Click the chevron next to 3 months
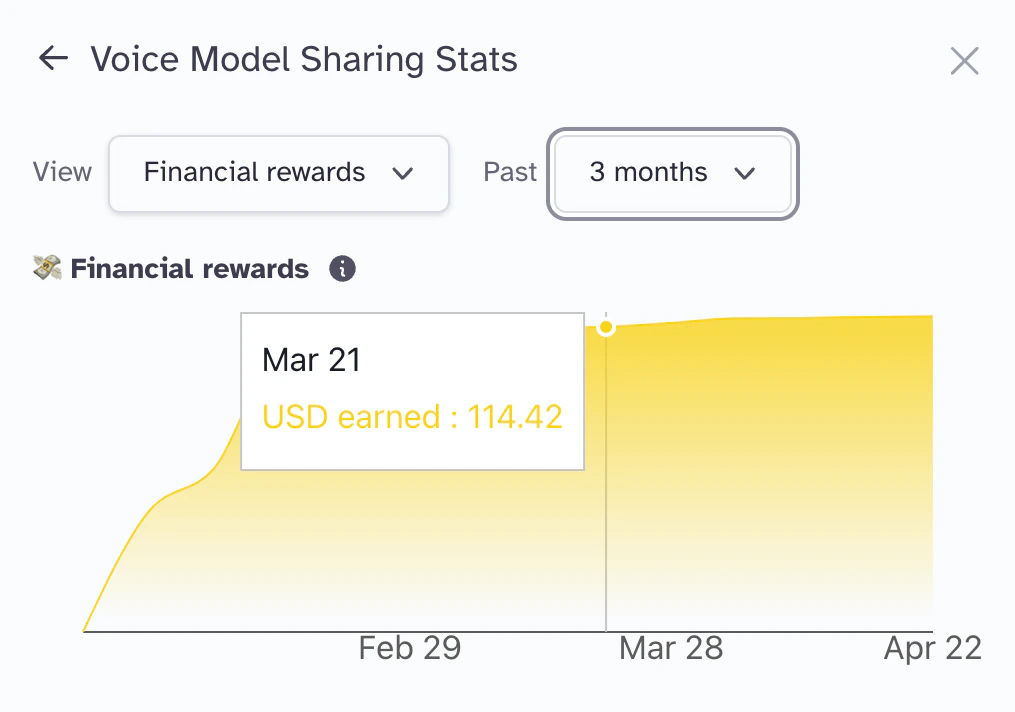The image size is (1015, 712). pyautogui.click(x=744, y=174)
